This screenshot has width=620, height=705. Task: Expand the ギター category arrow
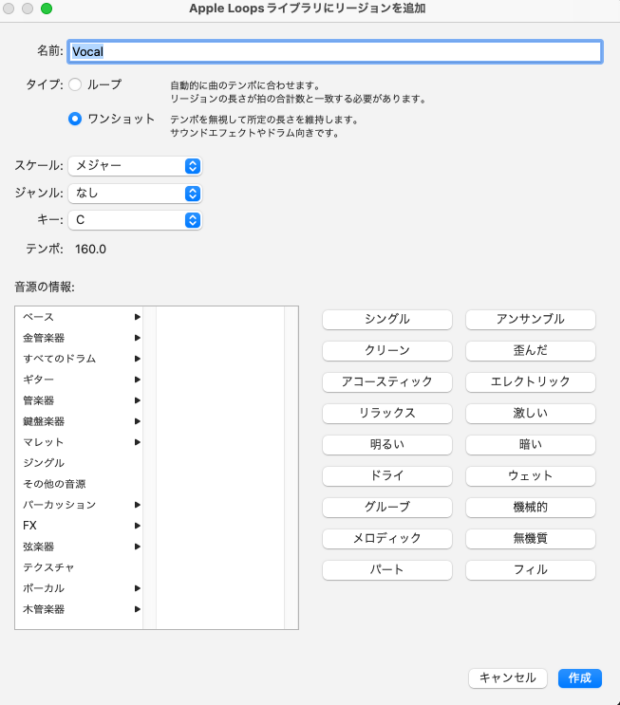click(x=138, y=379)
